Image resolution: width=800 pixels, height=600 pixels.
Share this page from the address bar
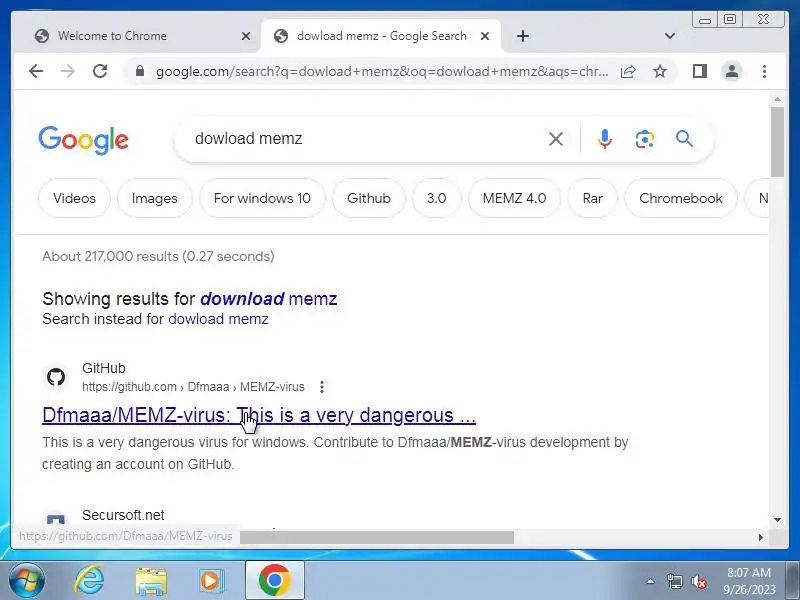point(628,71)
